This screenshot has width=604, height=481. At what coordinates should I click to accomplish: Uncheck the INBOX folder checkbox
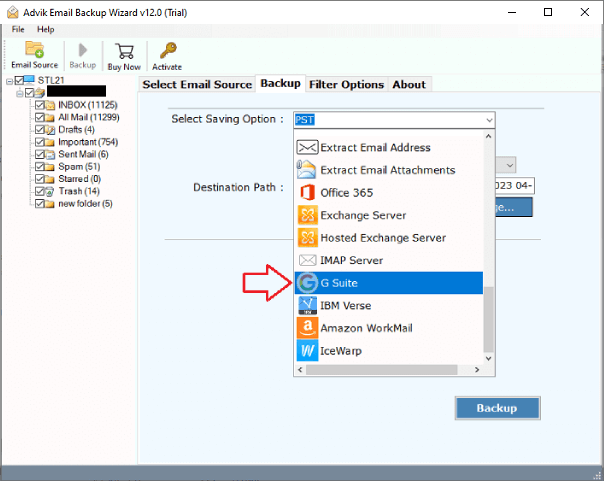pos(40,105)
